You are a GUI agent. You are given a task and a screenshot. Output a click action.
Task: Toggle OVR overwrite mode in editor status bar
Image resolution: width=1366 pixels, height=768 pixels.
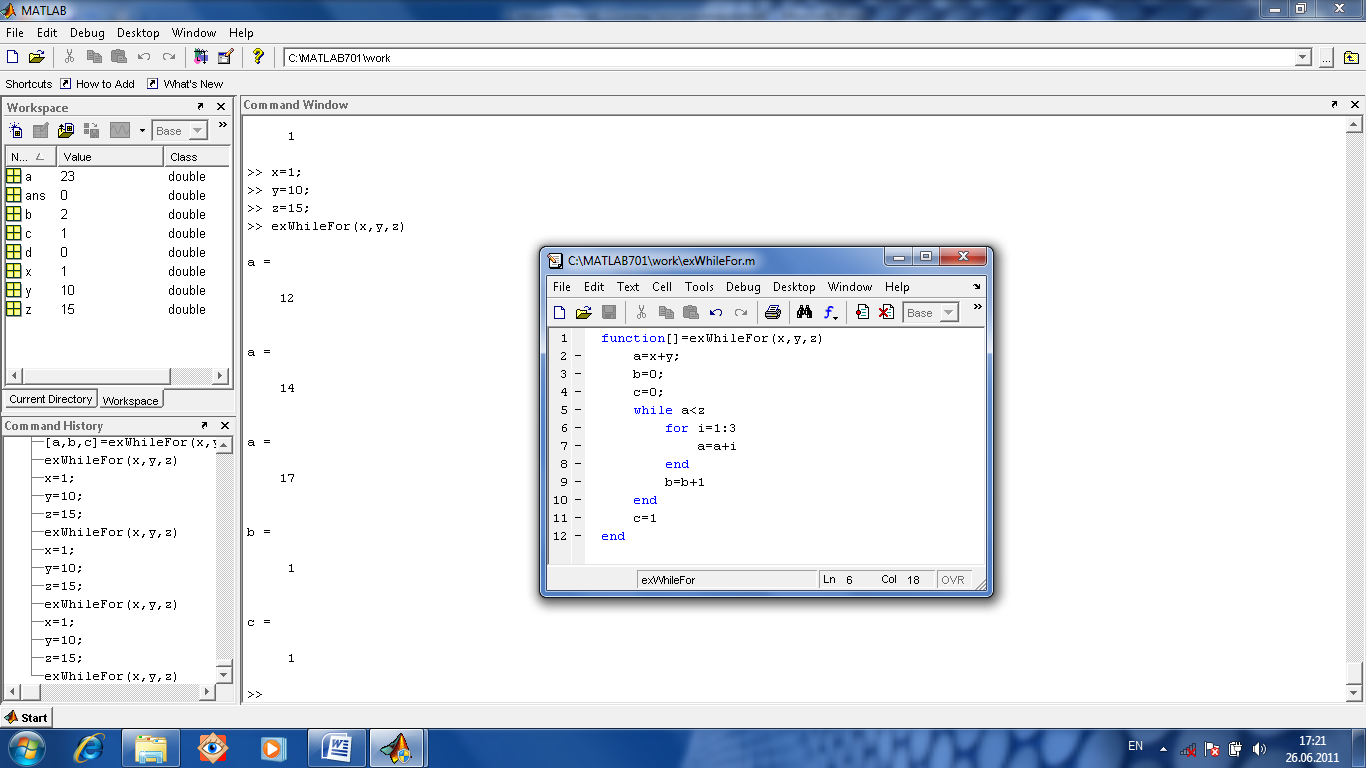953,580
